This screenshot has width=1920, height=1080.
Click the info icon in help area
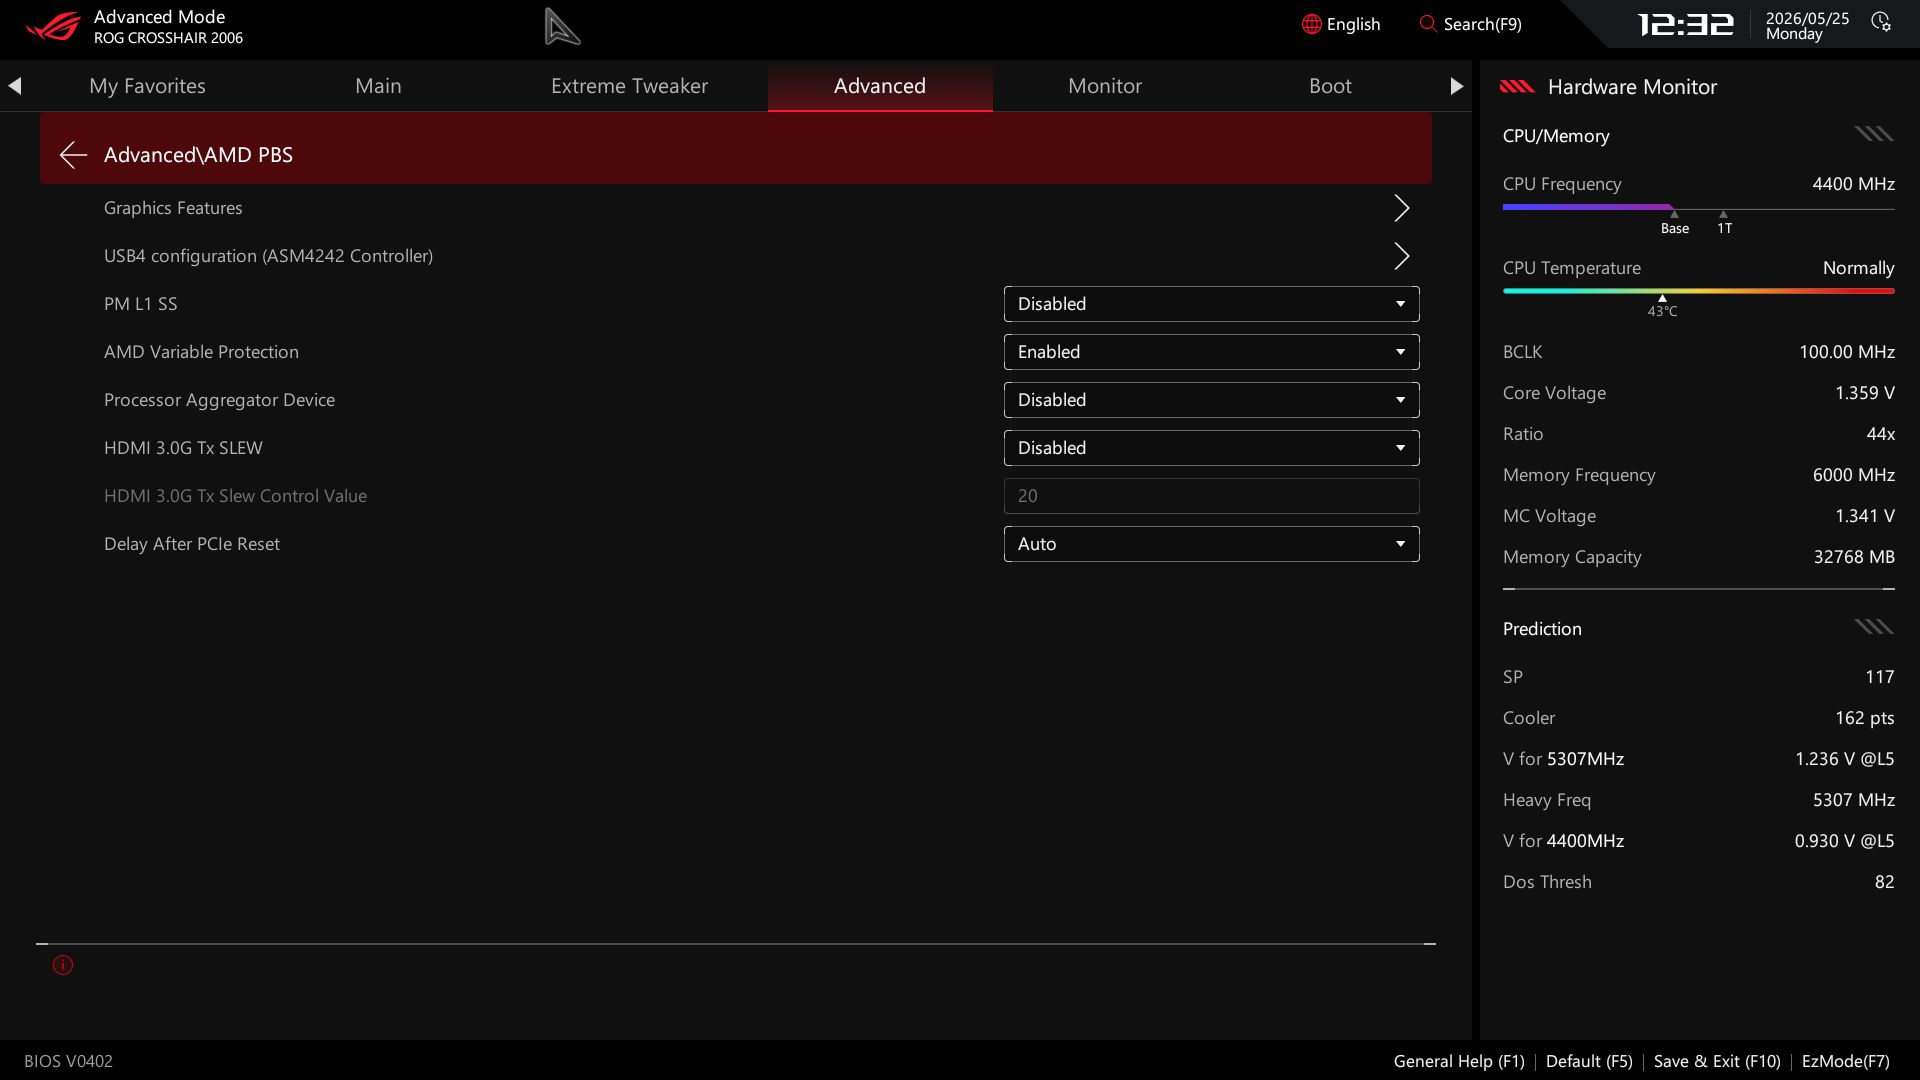63,965
